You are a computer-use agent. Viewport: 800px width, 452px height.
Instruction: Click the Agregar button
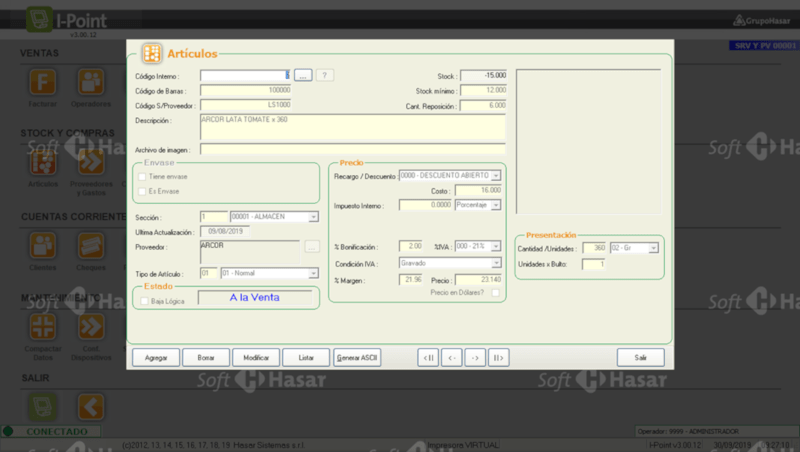tap(156, 357)
